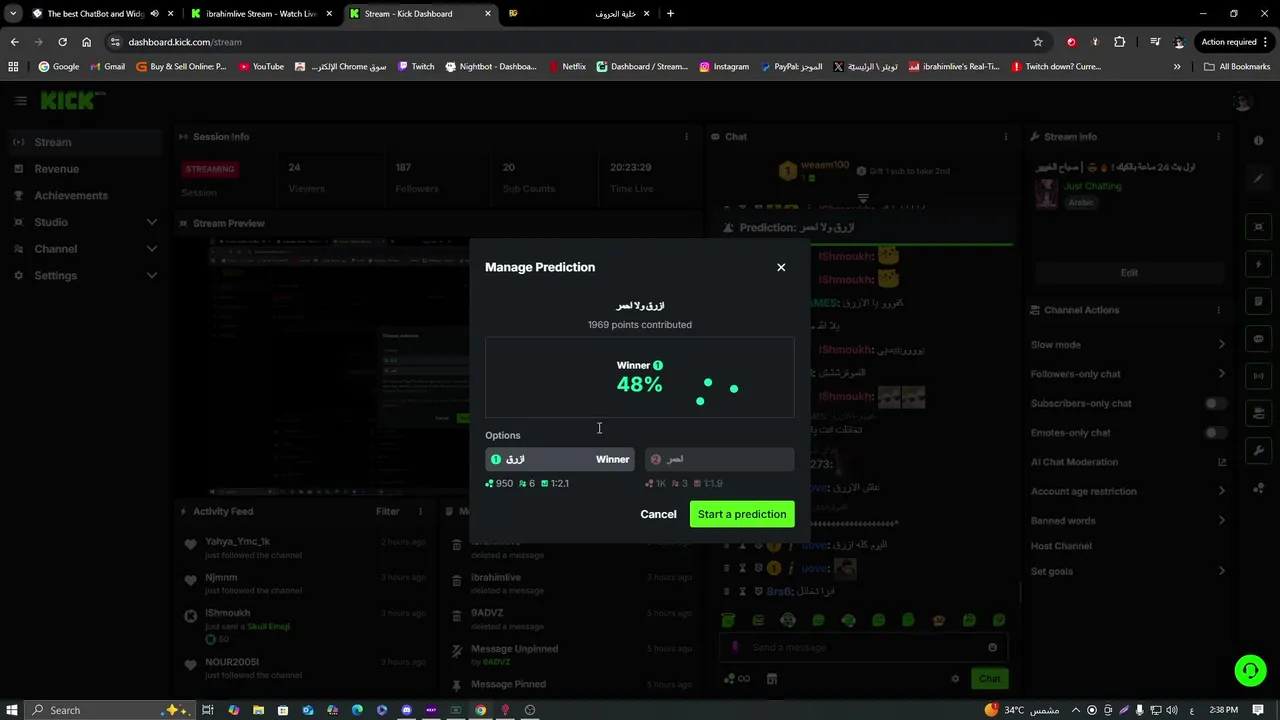1280x720 pixels.
Task: Click the browser address bar
Action: coord(570,42)
